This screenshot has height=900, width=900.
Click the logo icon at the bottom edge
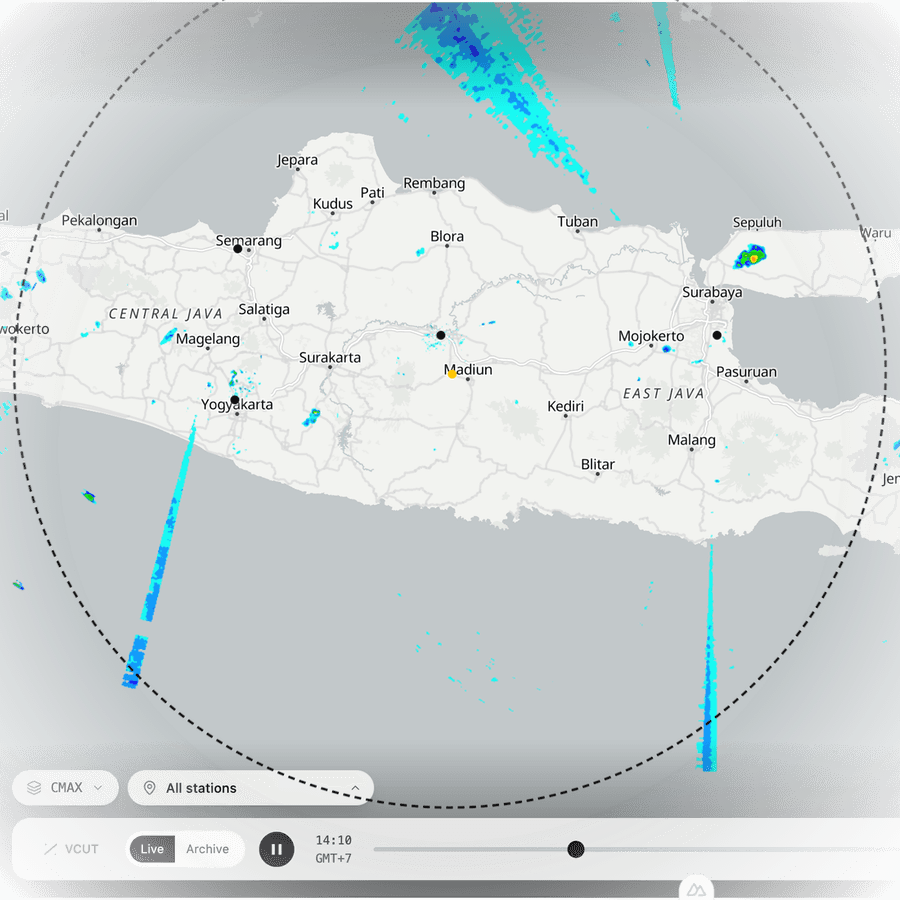pos(696,890)
